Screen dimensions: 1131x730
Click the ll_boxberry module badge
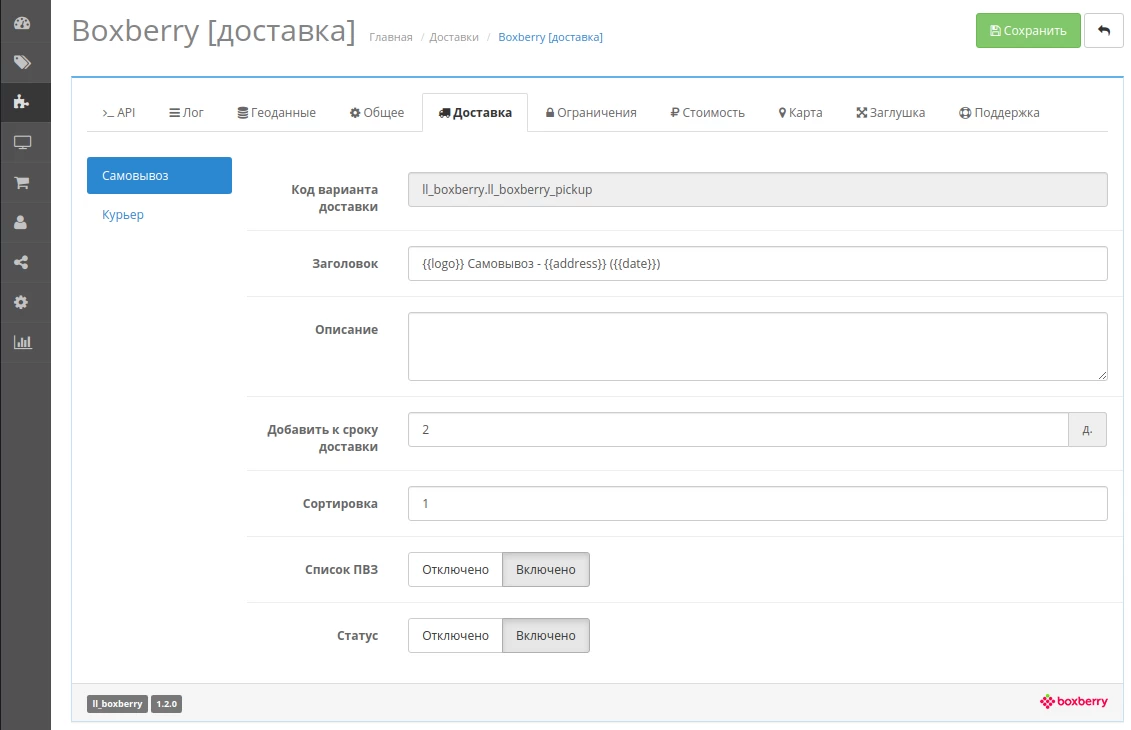pos(118,704)
